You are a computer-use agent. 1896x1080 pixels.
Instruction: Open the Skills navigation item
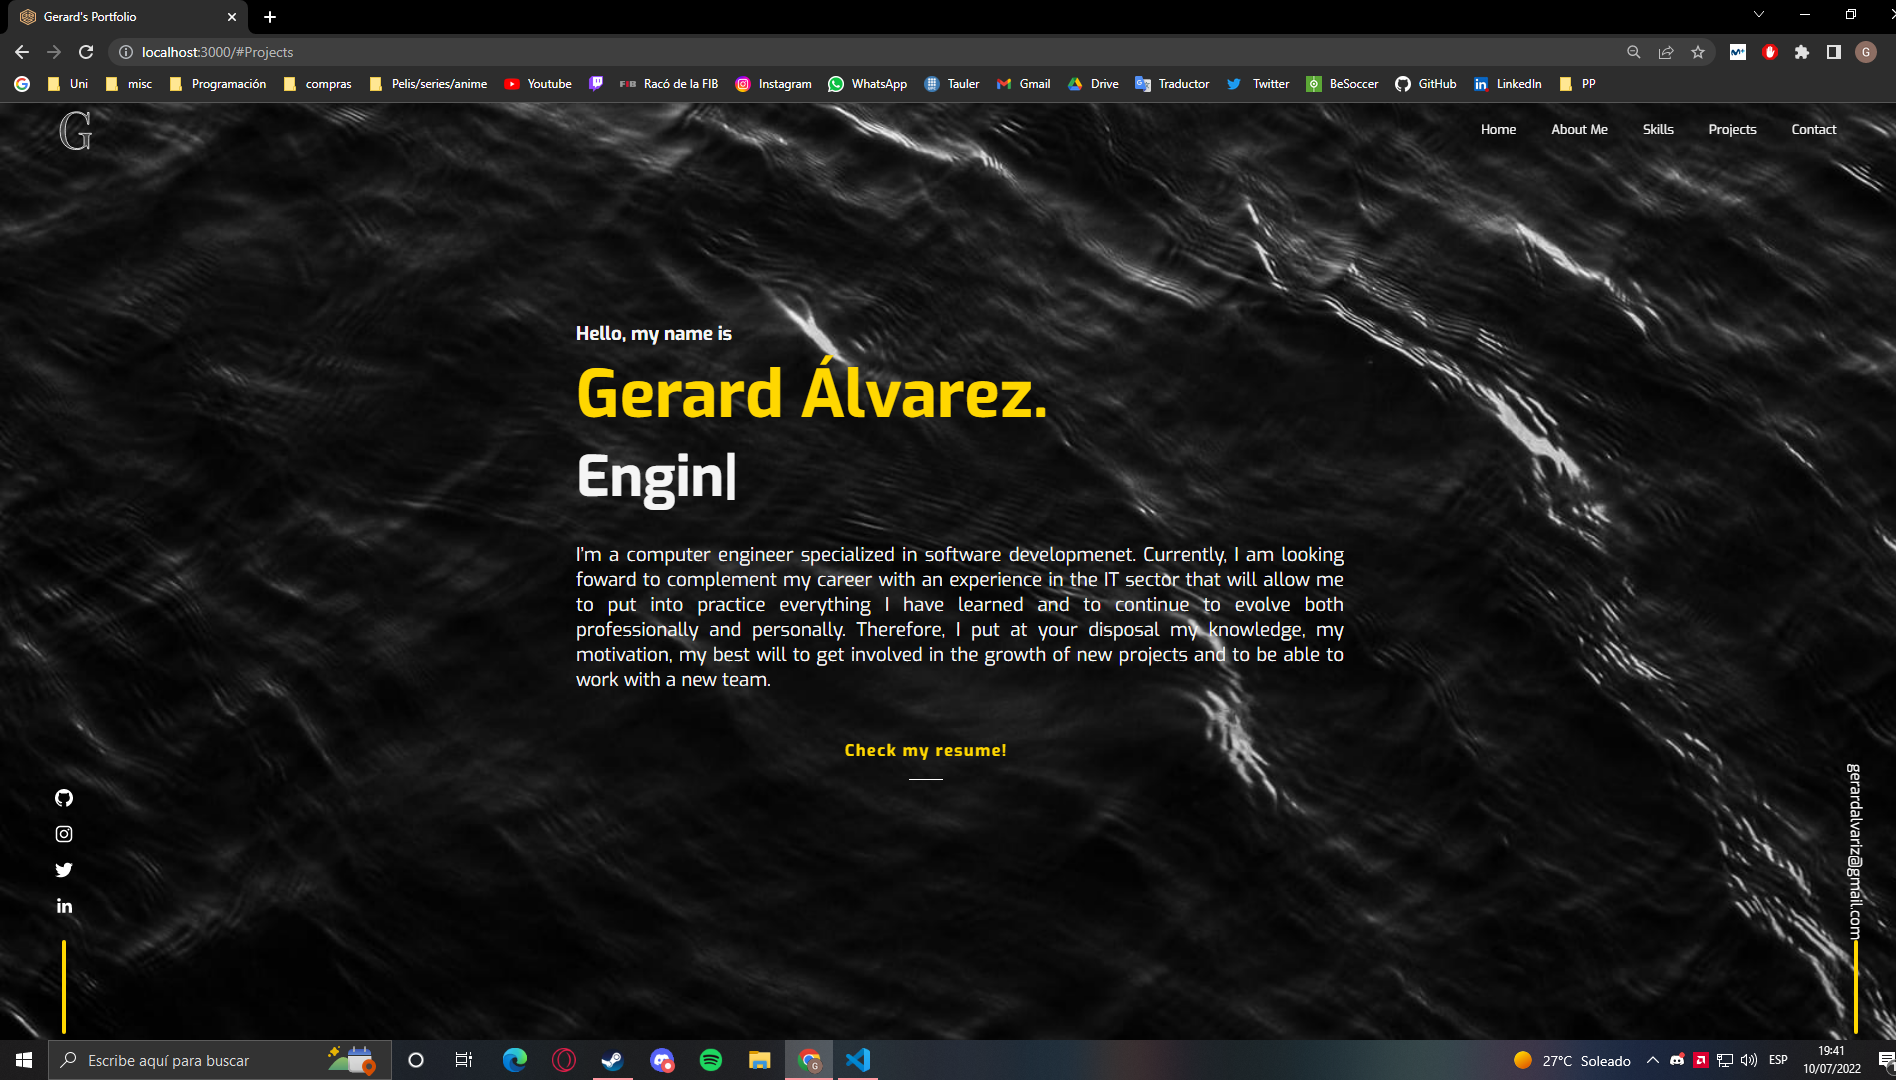point(1658,129)
